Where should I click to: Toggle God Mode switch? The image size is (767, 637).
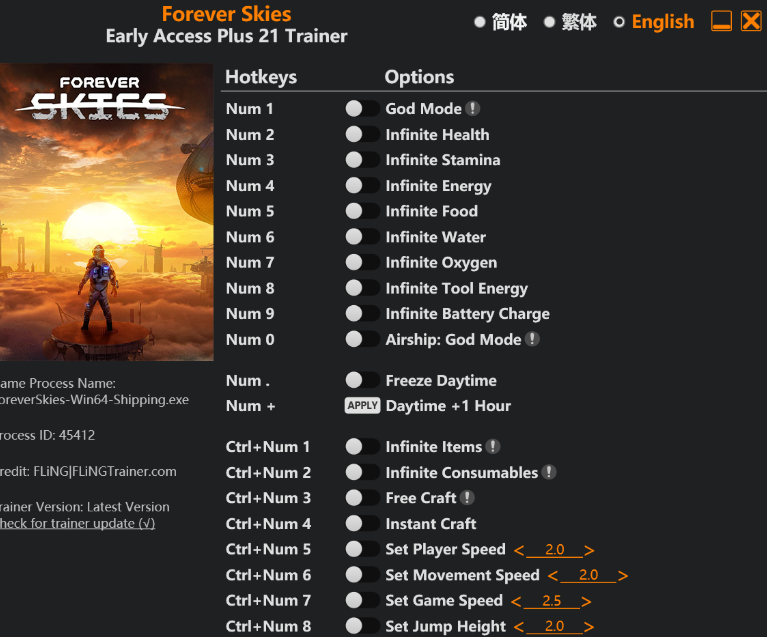pos(362,109)
